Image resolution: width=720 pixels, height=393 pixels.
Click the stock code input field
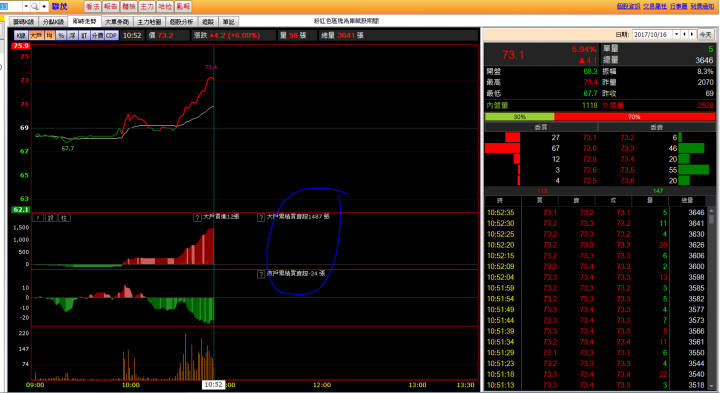11,6
